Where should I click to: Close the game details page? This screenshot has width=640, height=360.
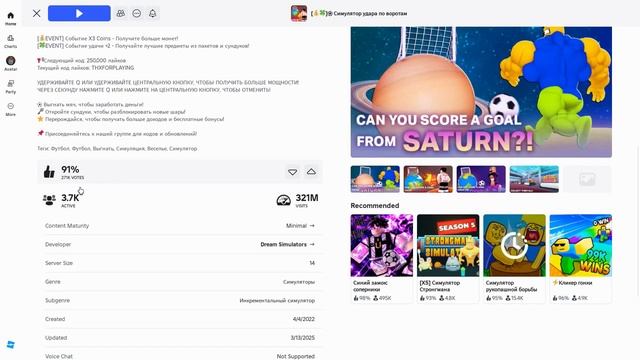pos(37,13)
